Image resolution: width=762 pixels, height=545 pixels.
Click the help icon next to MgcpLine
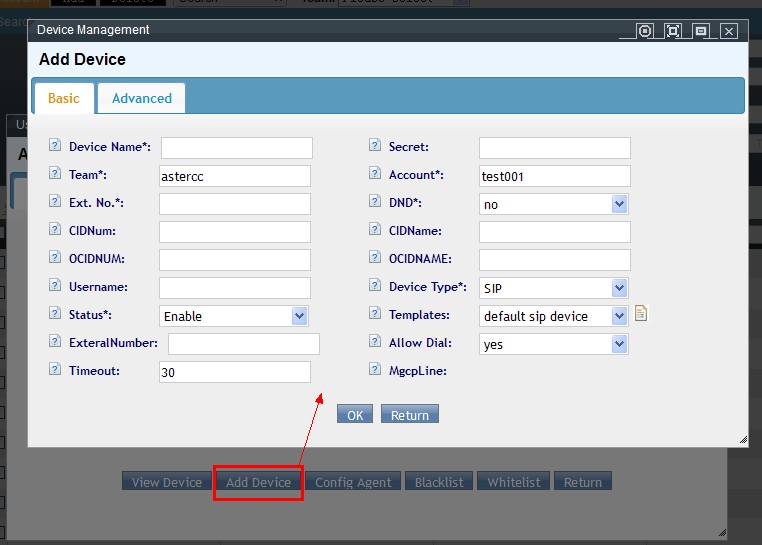tap(375, 371)
